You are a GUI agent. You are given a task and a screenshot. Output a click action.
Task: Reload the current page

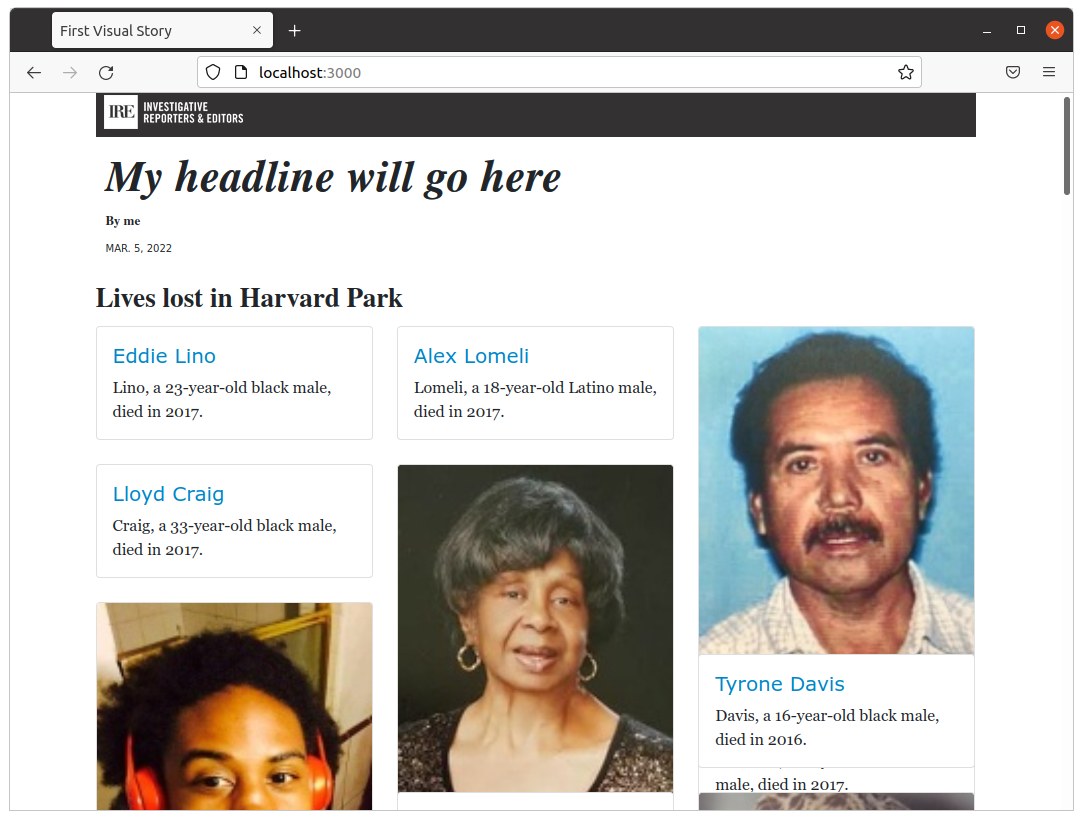pyautogui.click(x=106, y=73)
